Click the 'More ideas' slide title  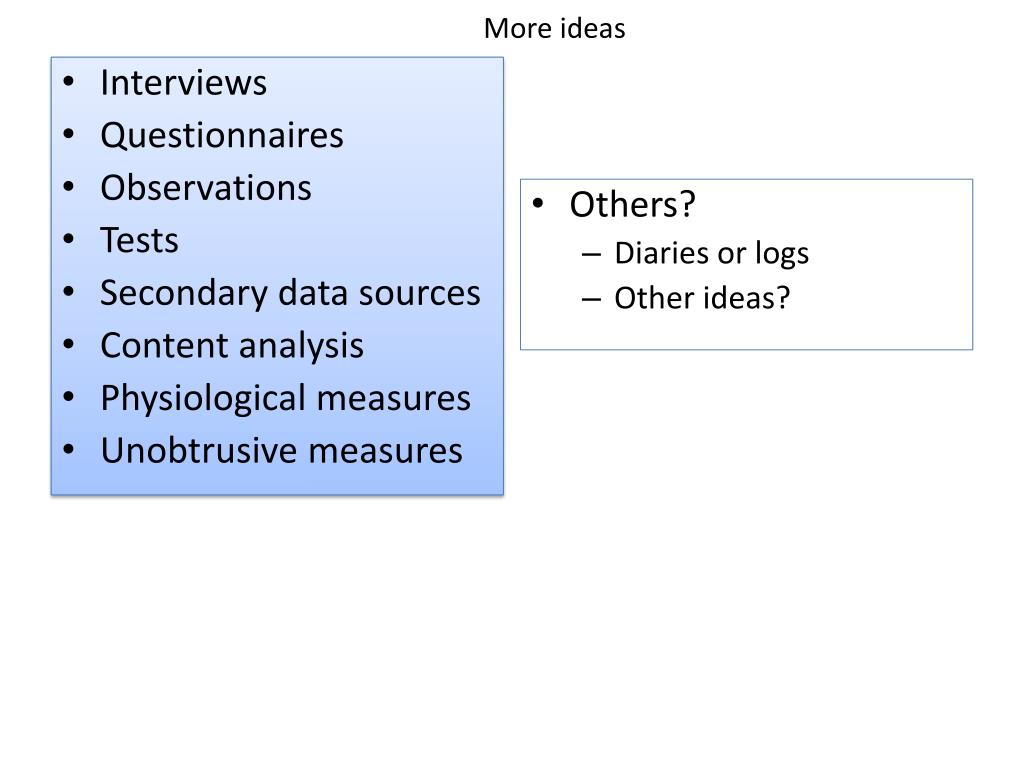[x=554, y=29]
